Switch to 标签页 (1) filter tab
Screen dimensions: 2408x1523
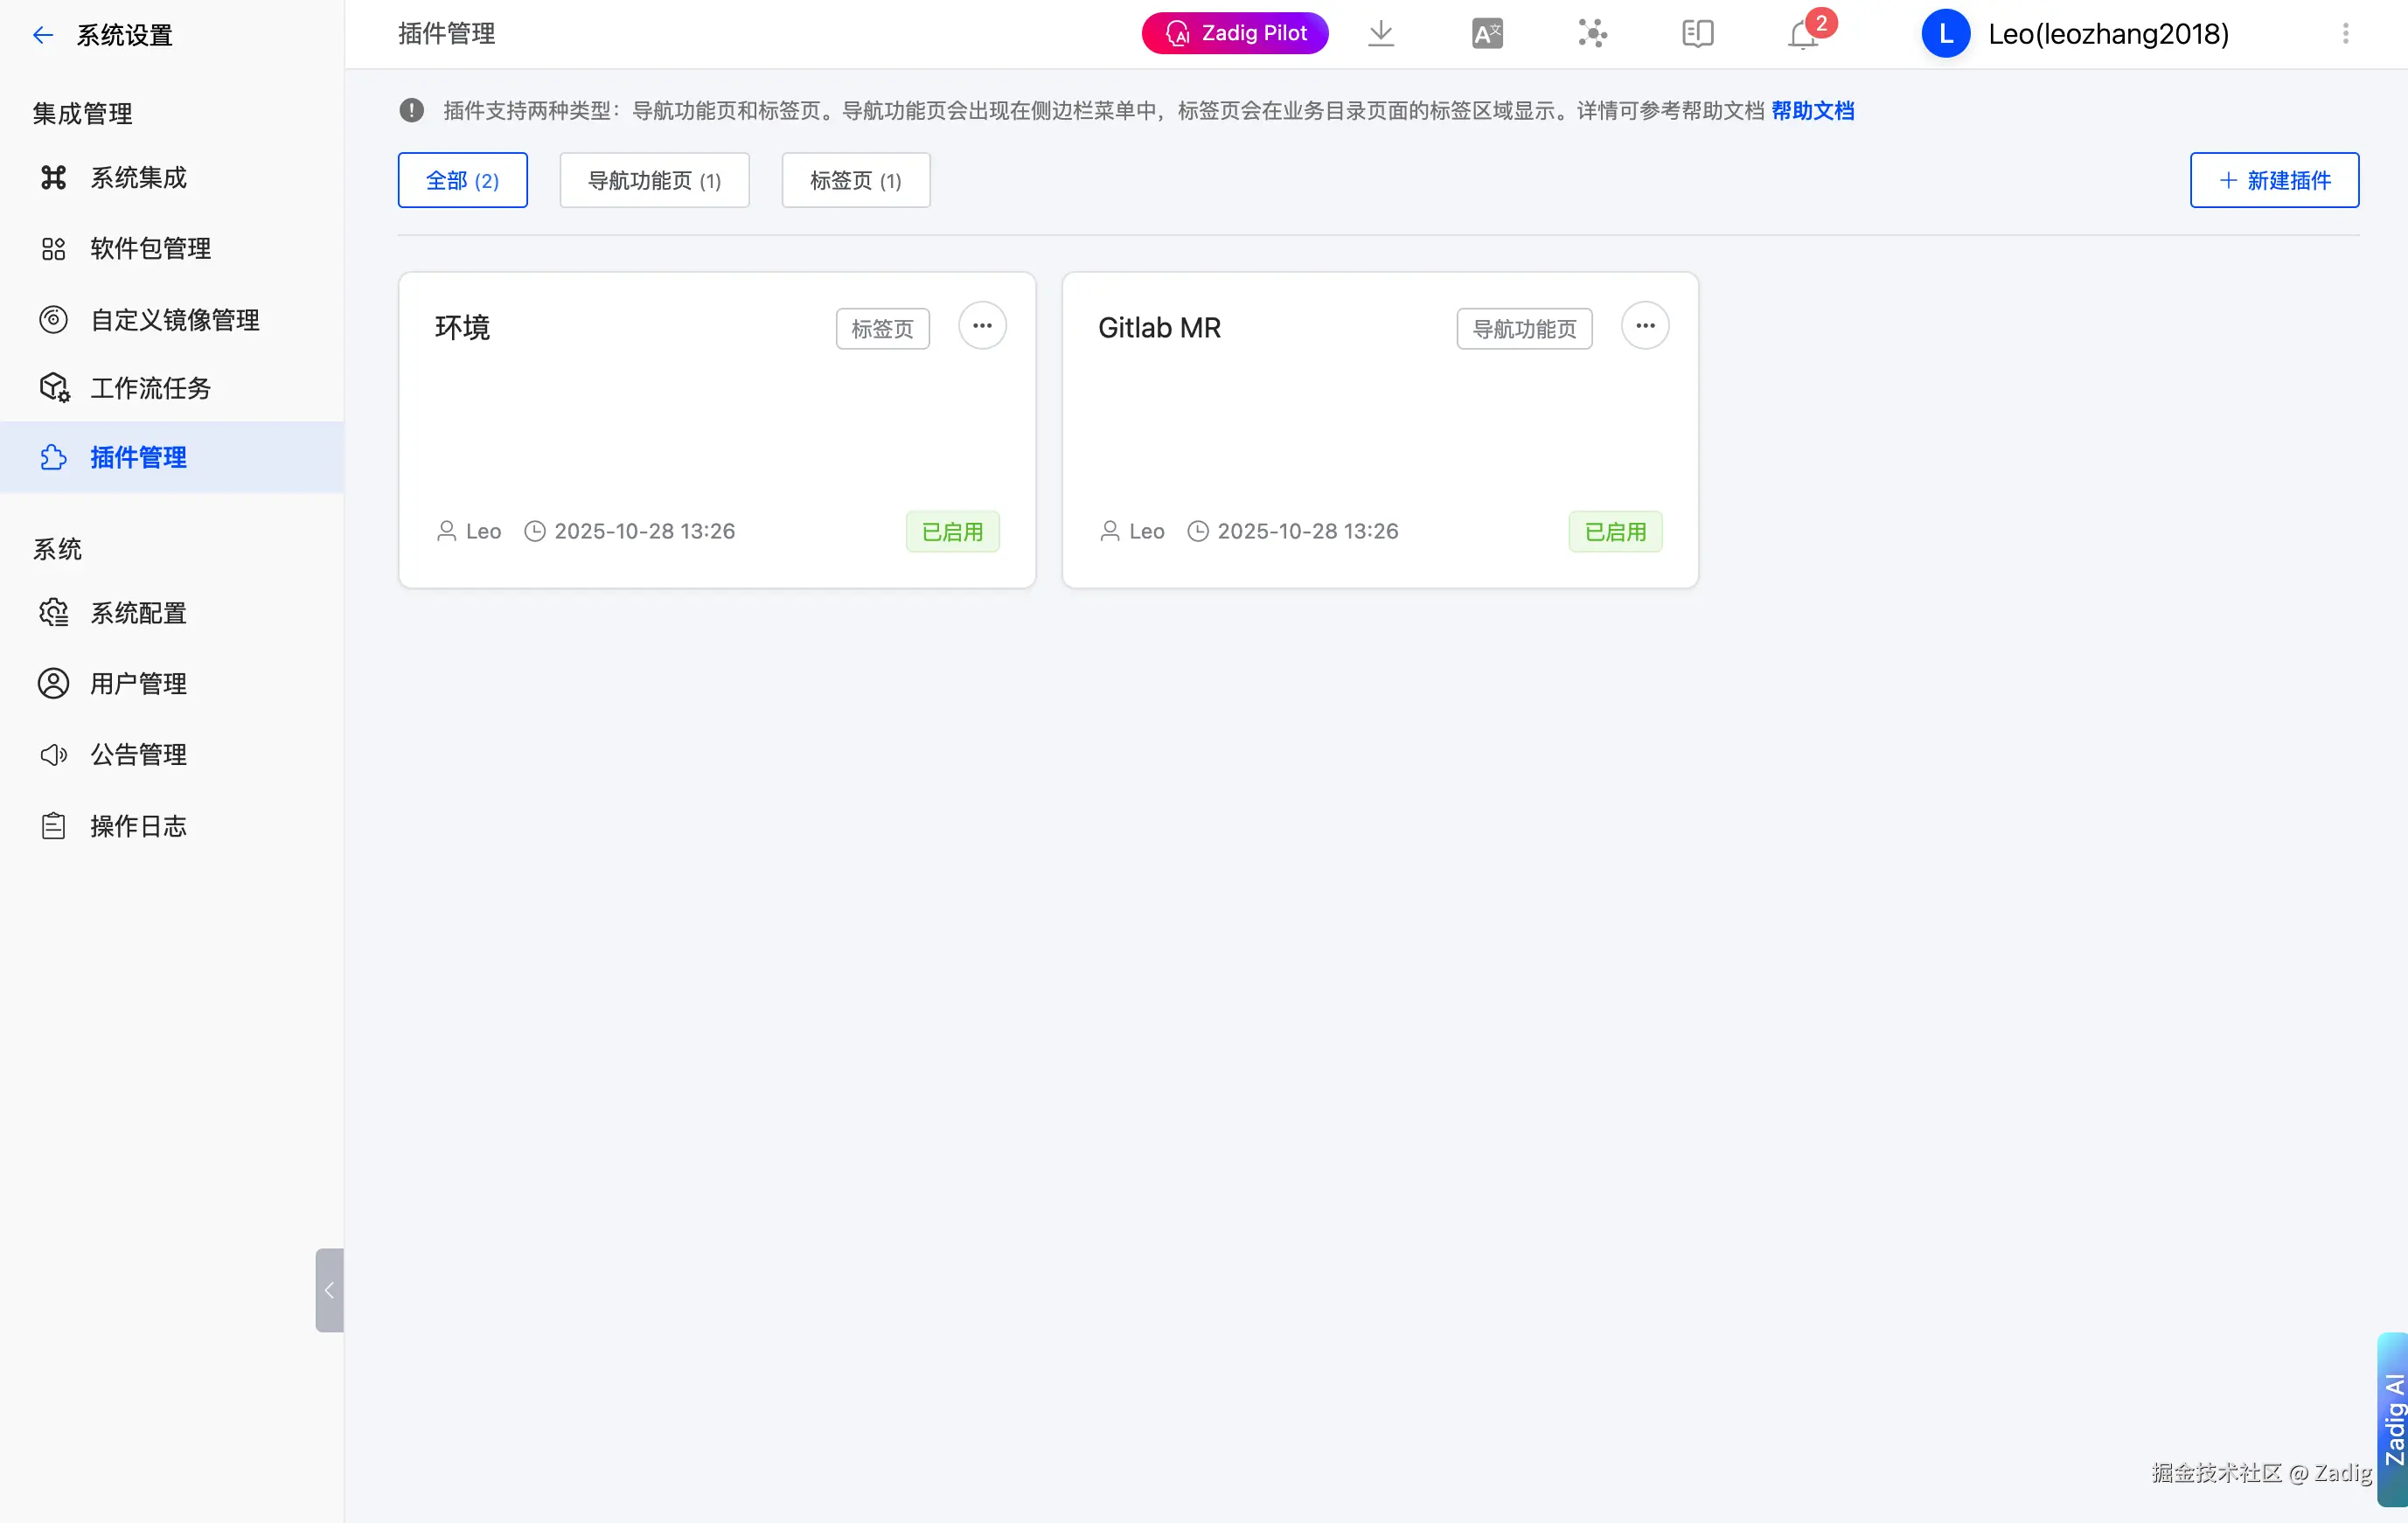point(855,180)
